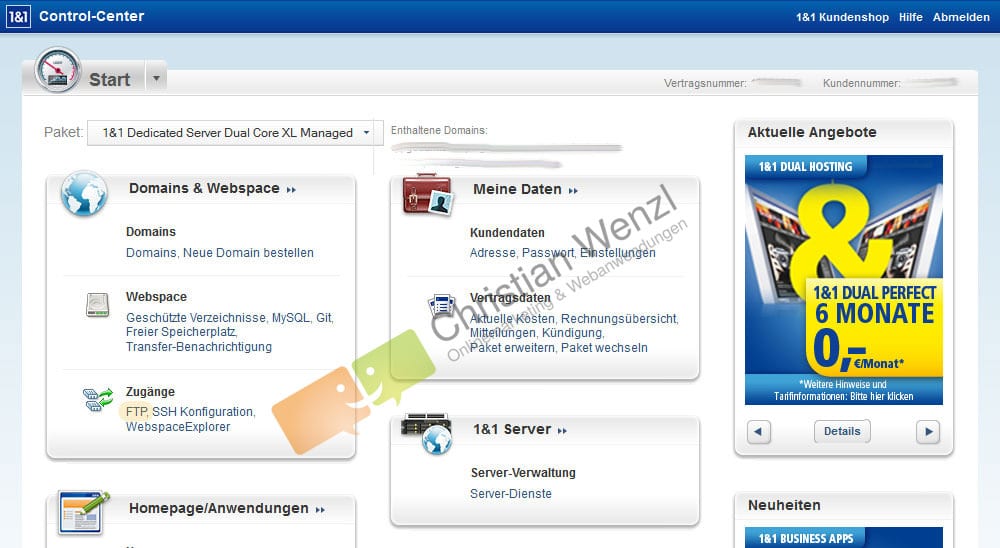Open Paket erweitern
Image resolution: width=1000 pixels, height=548 pixels.
pyautogui.click(x=512, y=348)
